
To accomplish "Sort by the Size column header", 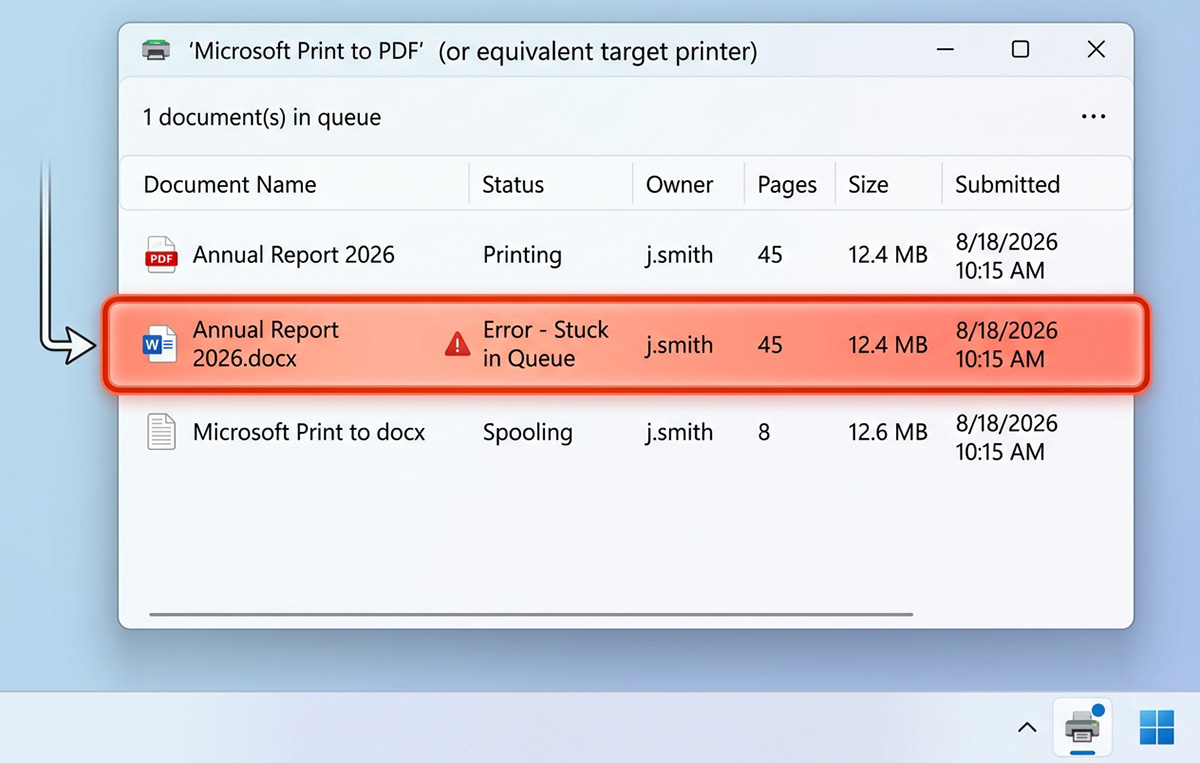I will coord(868,185).
